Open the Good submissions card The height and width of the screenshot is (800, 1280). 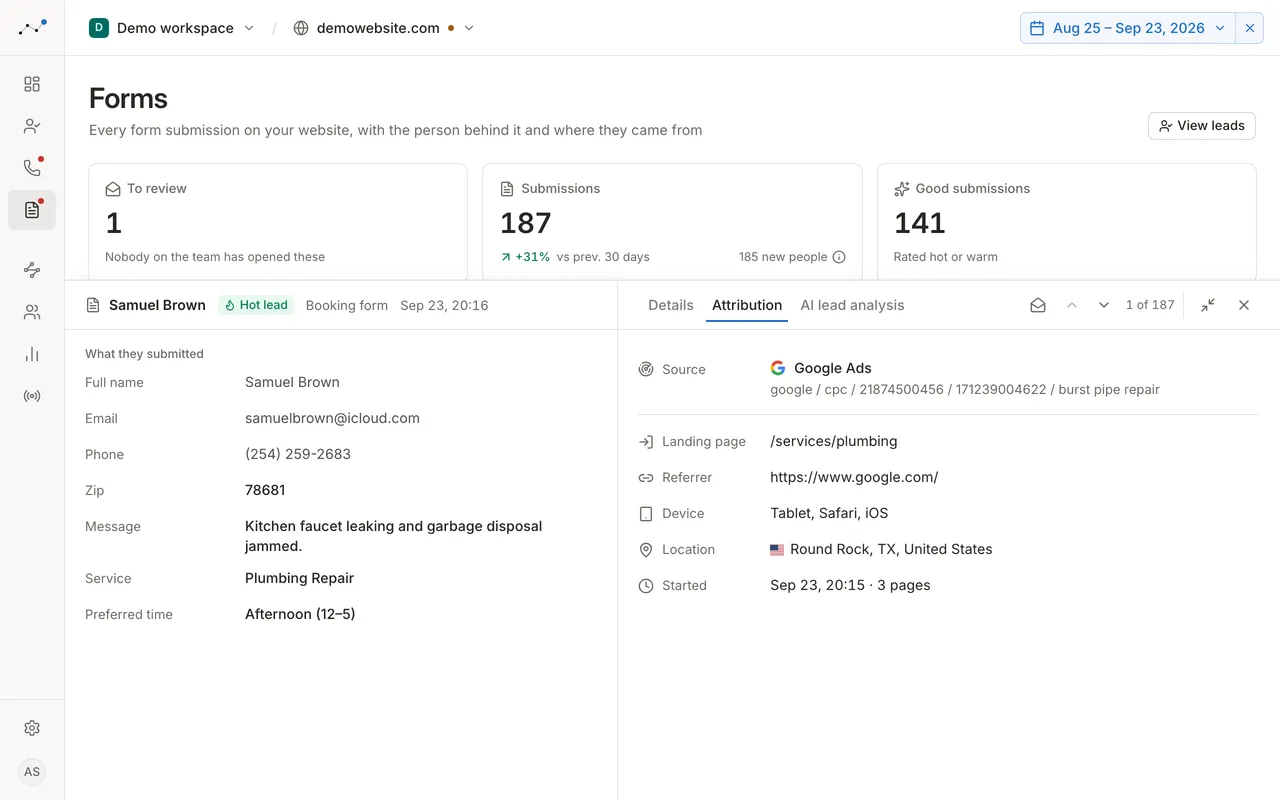(1067, 222)
